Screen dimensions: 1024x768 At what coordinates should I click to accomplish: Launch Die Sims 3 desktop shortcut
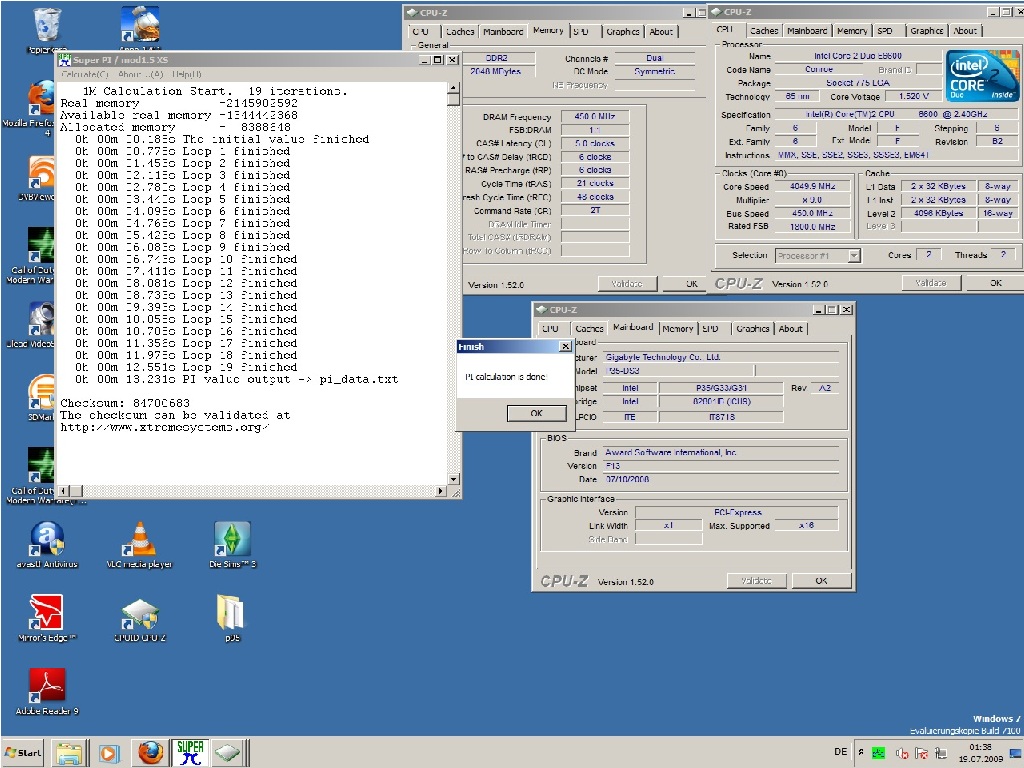[232, 545]
